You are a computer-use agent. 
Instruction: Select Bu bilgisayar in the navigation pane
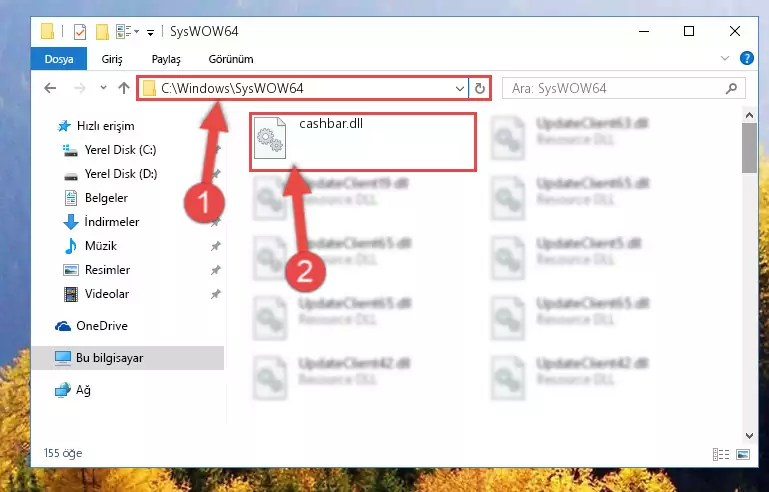[128, 358]
